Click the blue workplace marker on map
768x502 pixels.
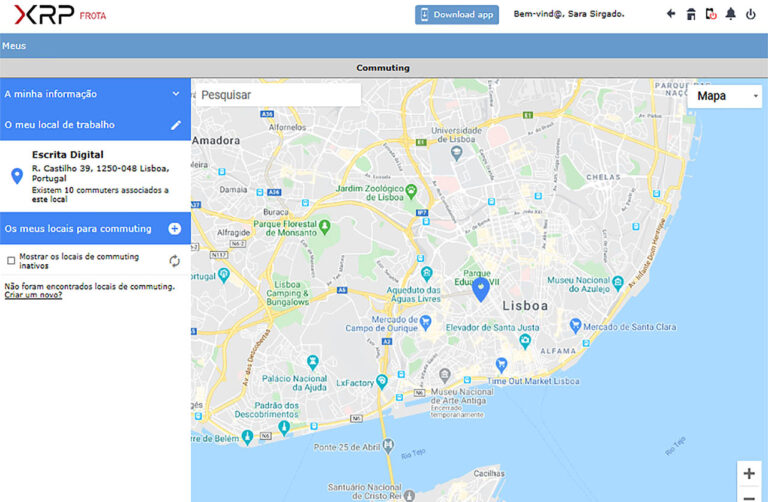tap(480, 289)
